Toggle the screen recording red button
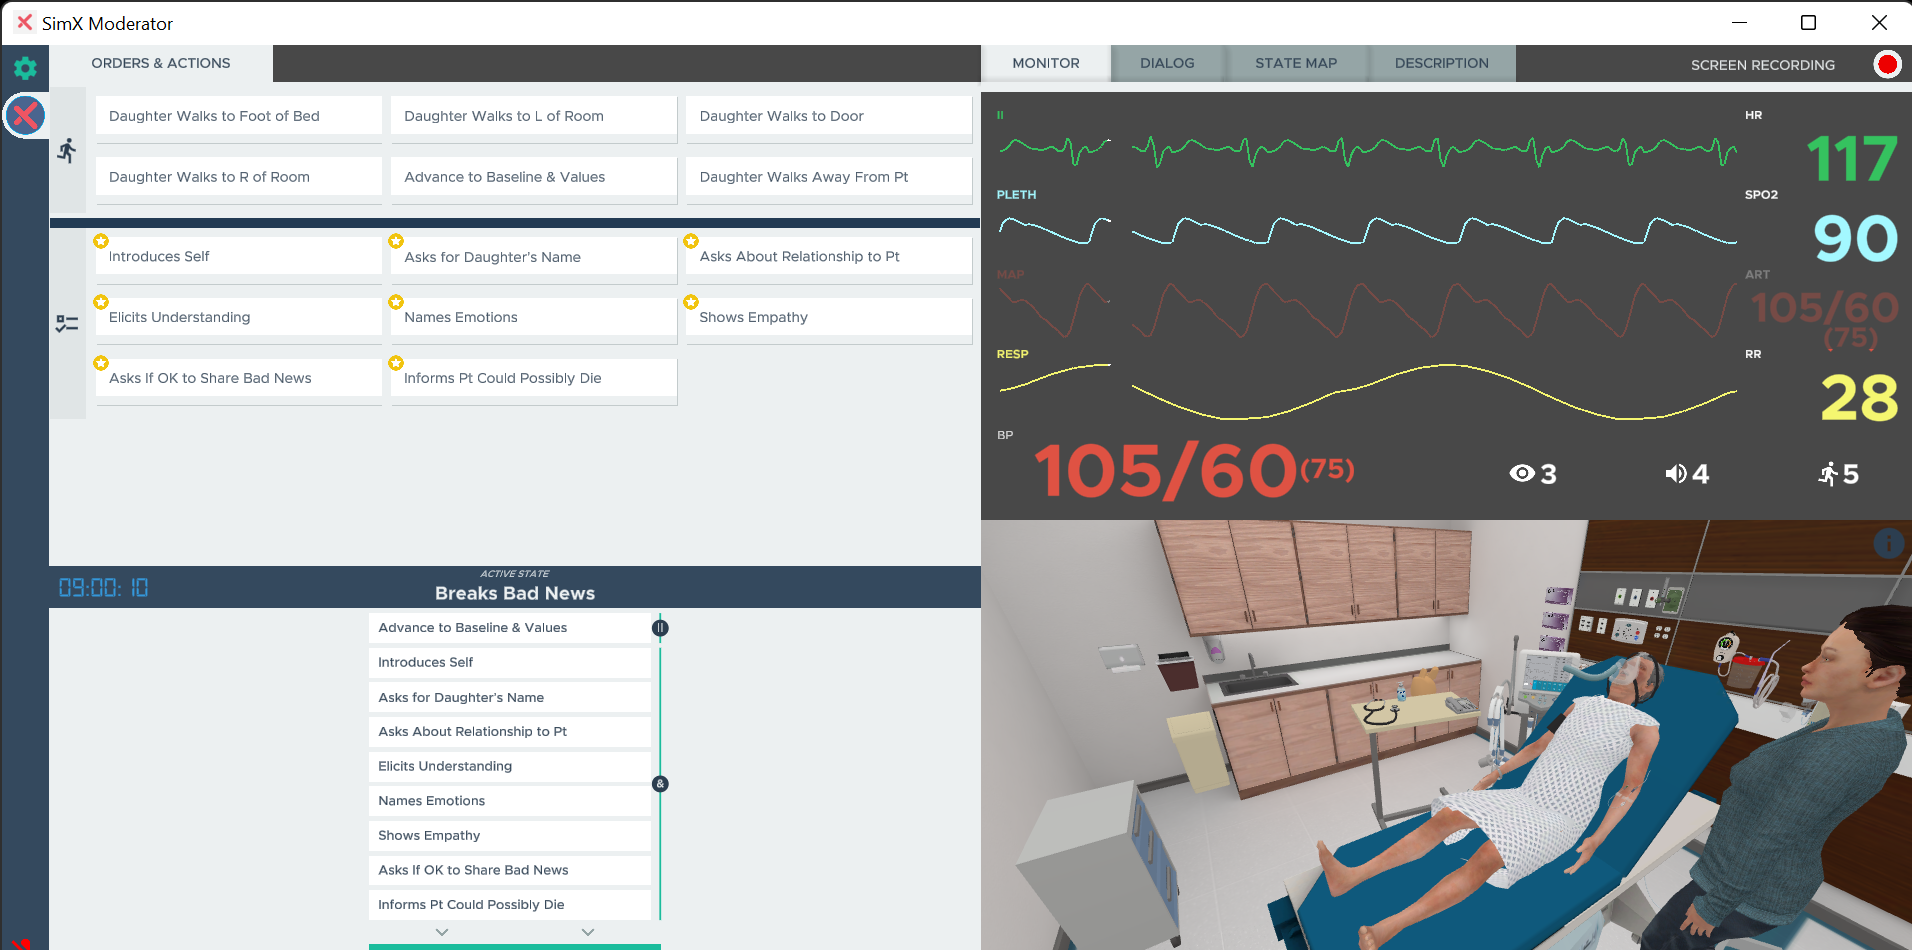Image resolution: width=1912 pixels, height=950 pixels. click(1887, 65)
